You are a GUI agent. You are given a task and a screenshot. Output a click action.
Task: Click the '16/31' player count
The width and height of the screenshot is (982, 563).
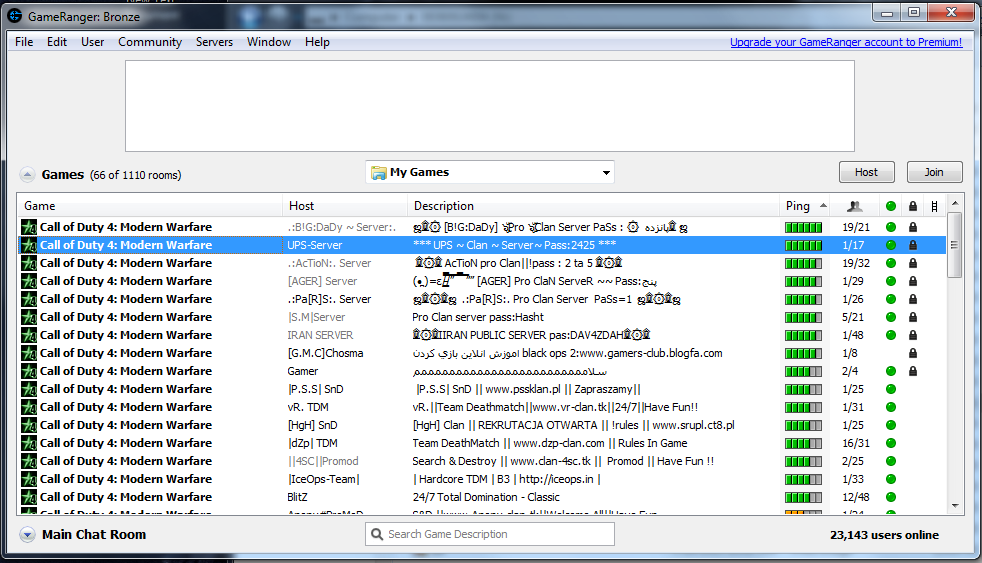pyautogui.click(x=855, y=443)
